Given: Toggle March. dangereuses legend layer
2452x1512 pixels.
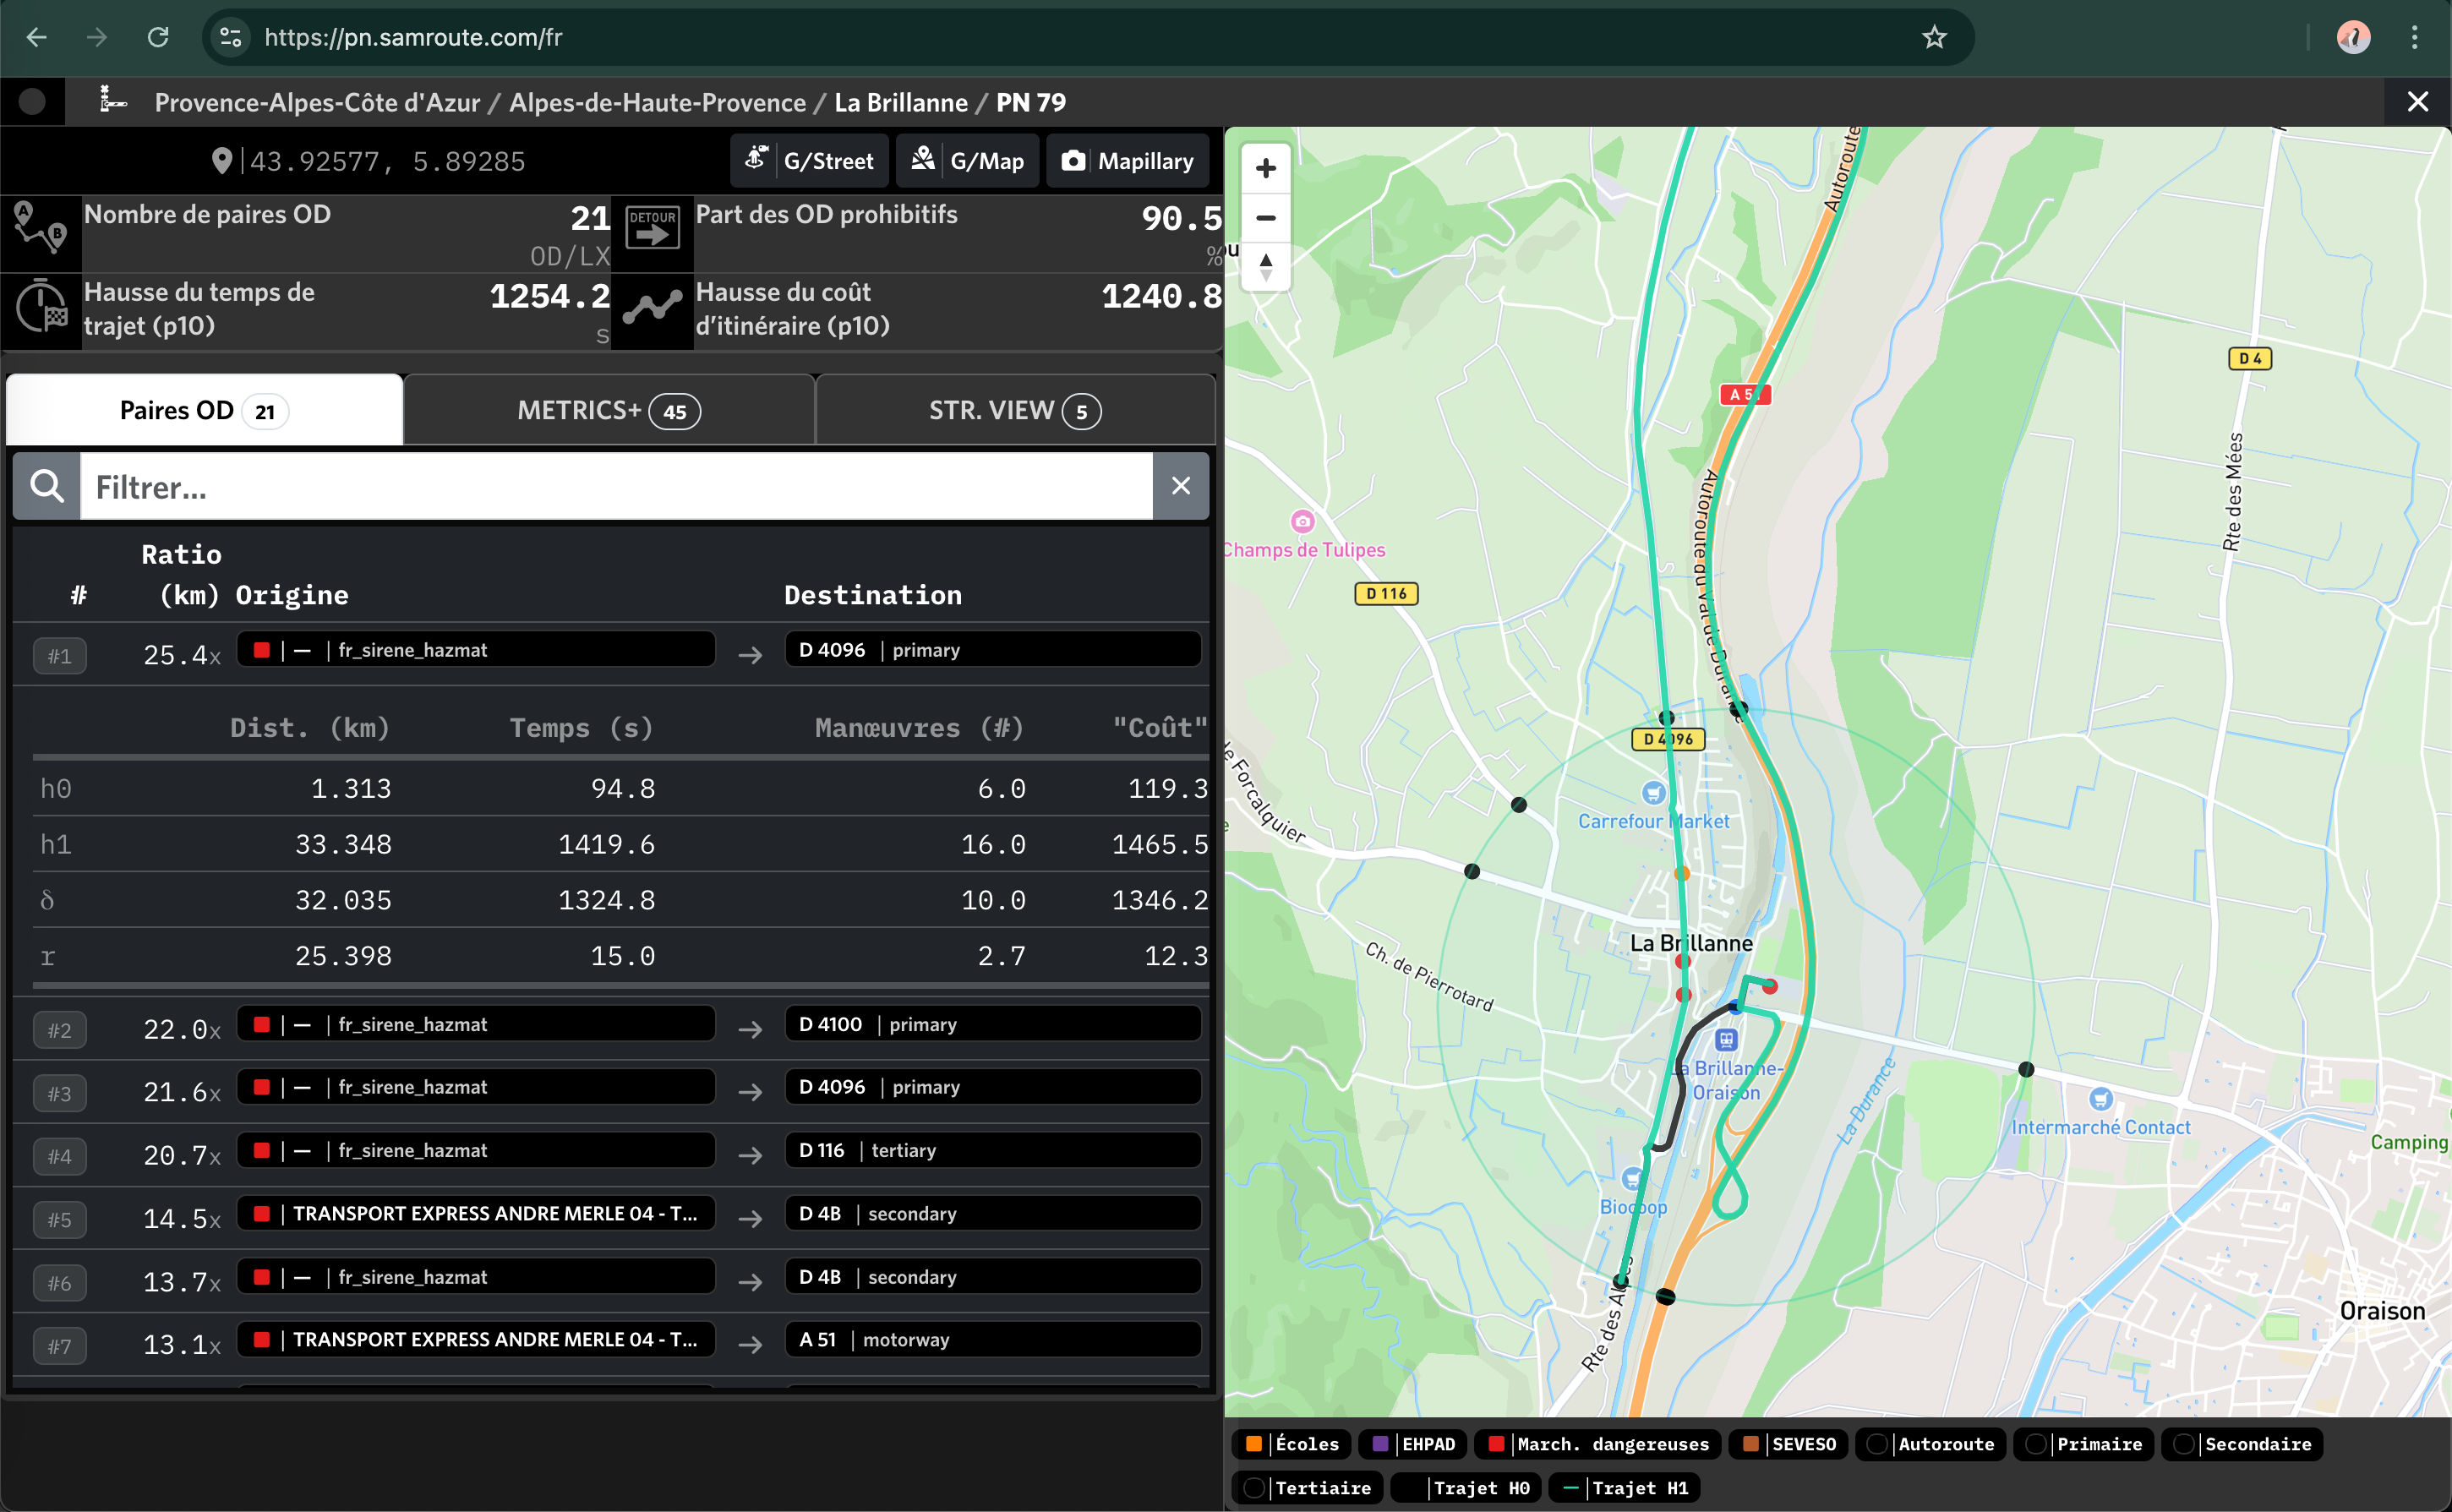Looking at the screenshot, I should tap(1598, 1444).
